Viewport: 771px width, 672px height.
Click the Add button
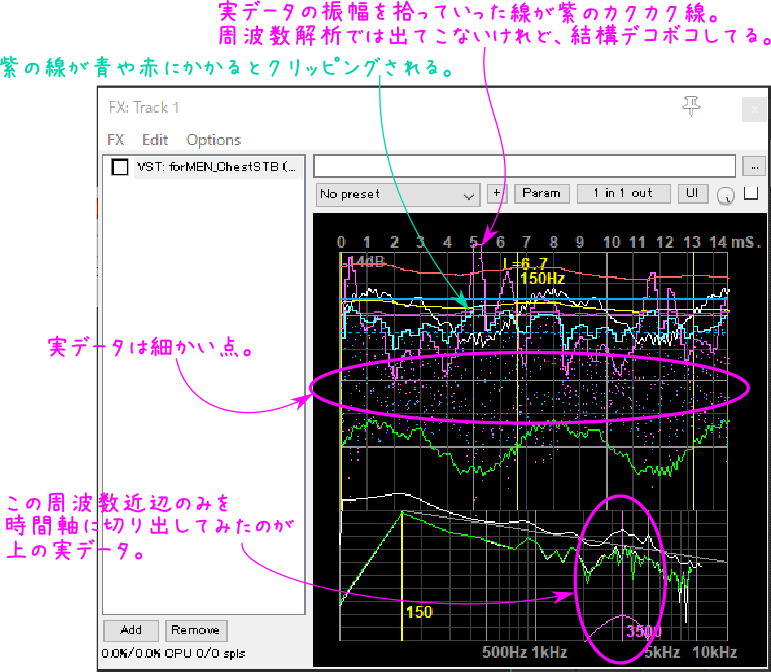coord(131,631)
